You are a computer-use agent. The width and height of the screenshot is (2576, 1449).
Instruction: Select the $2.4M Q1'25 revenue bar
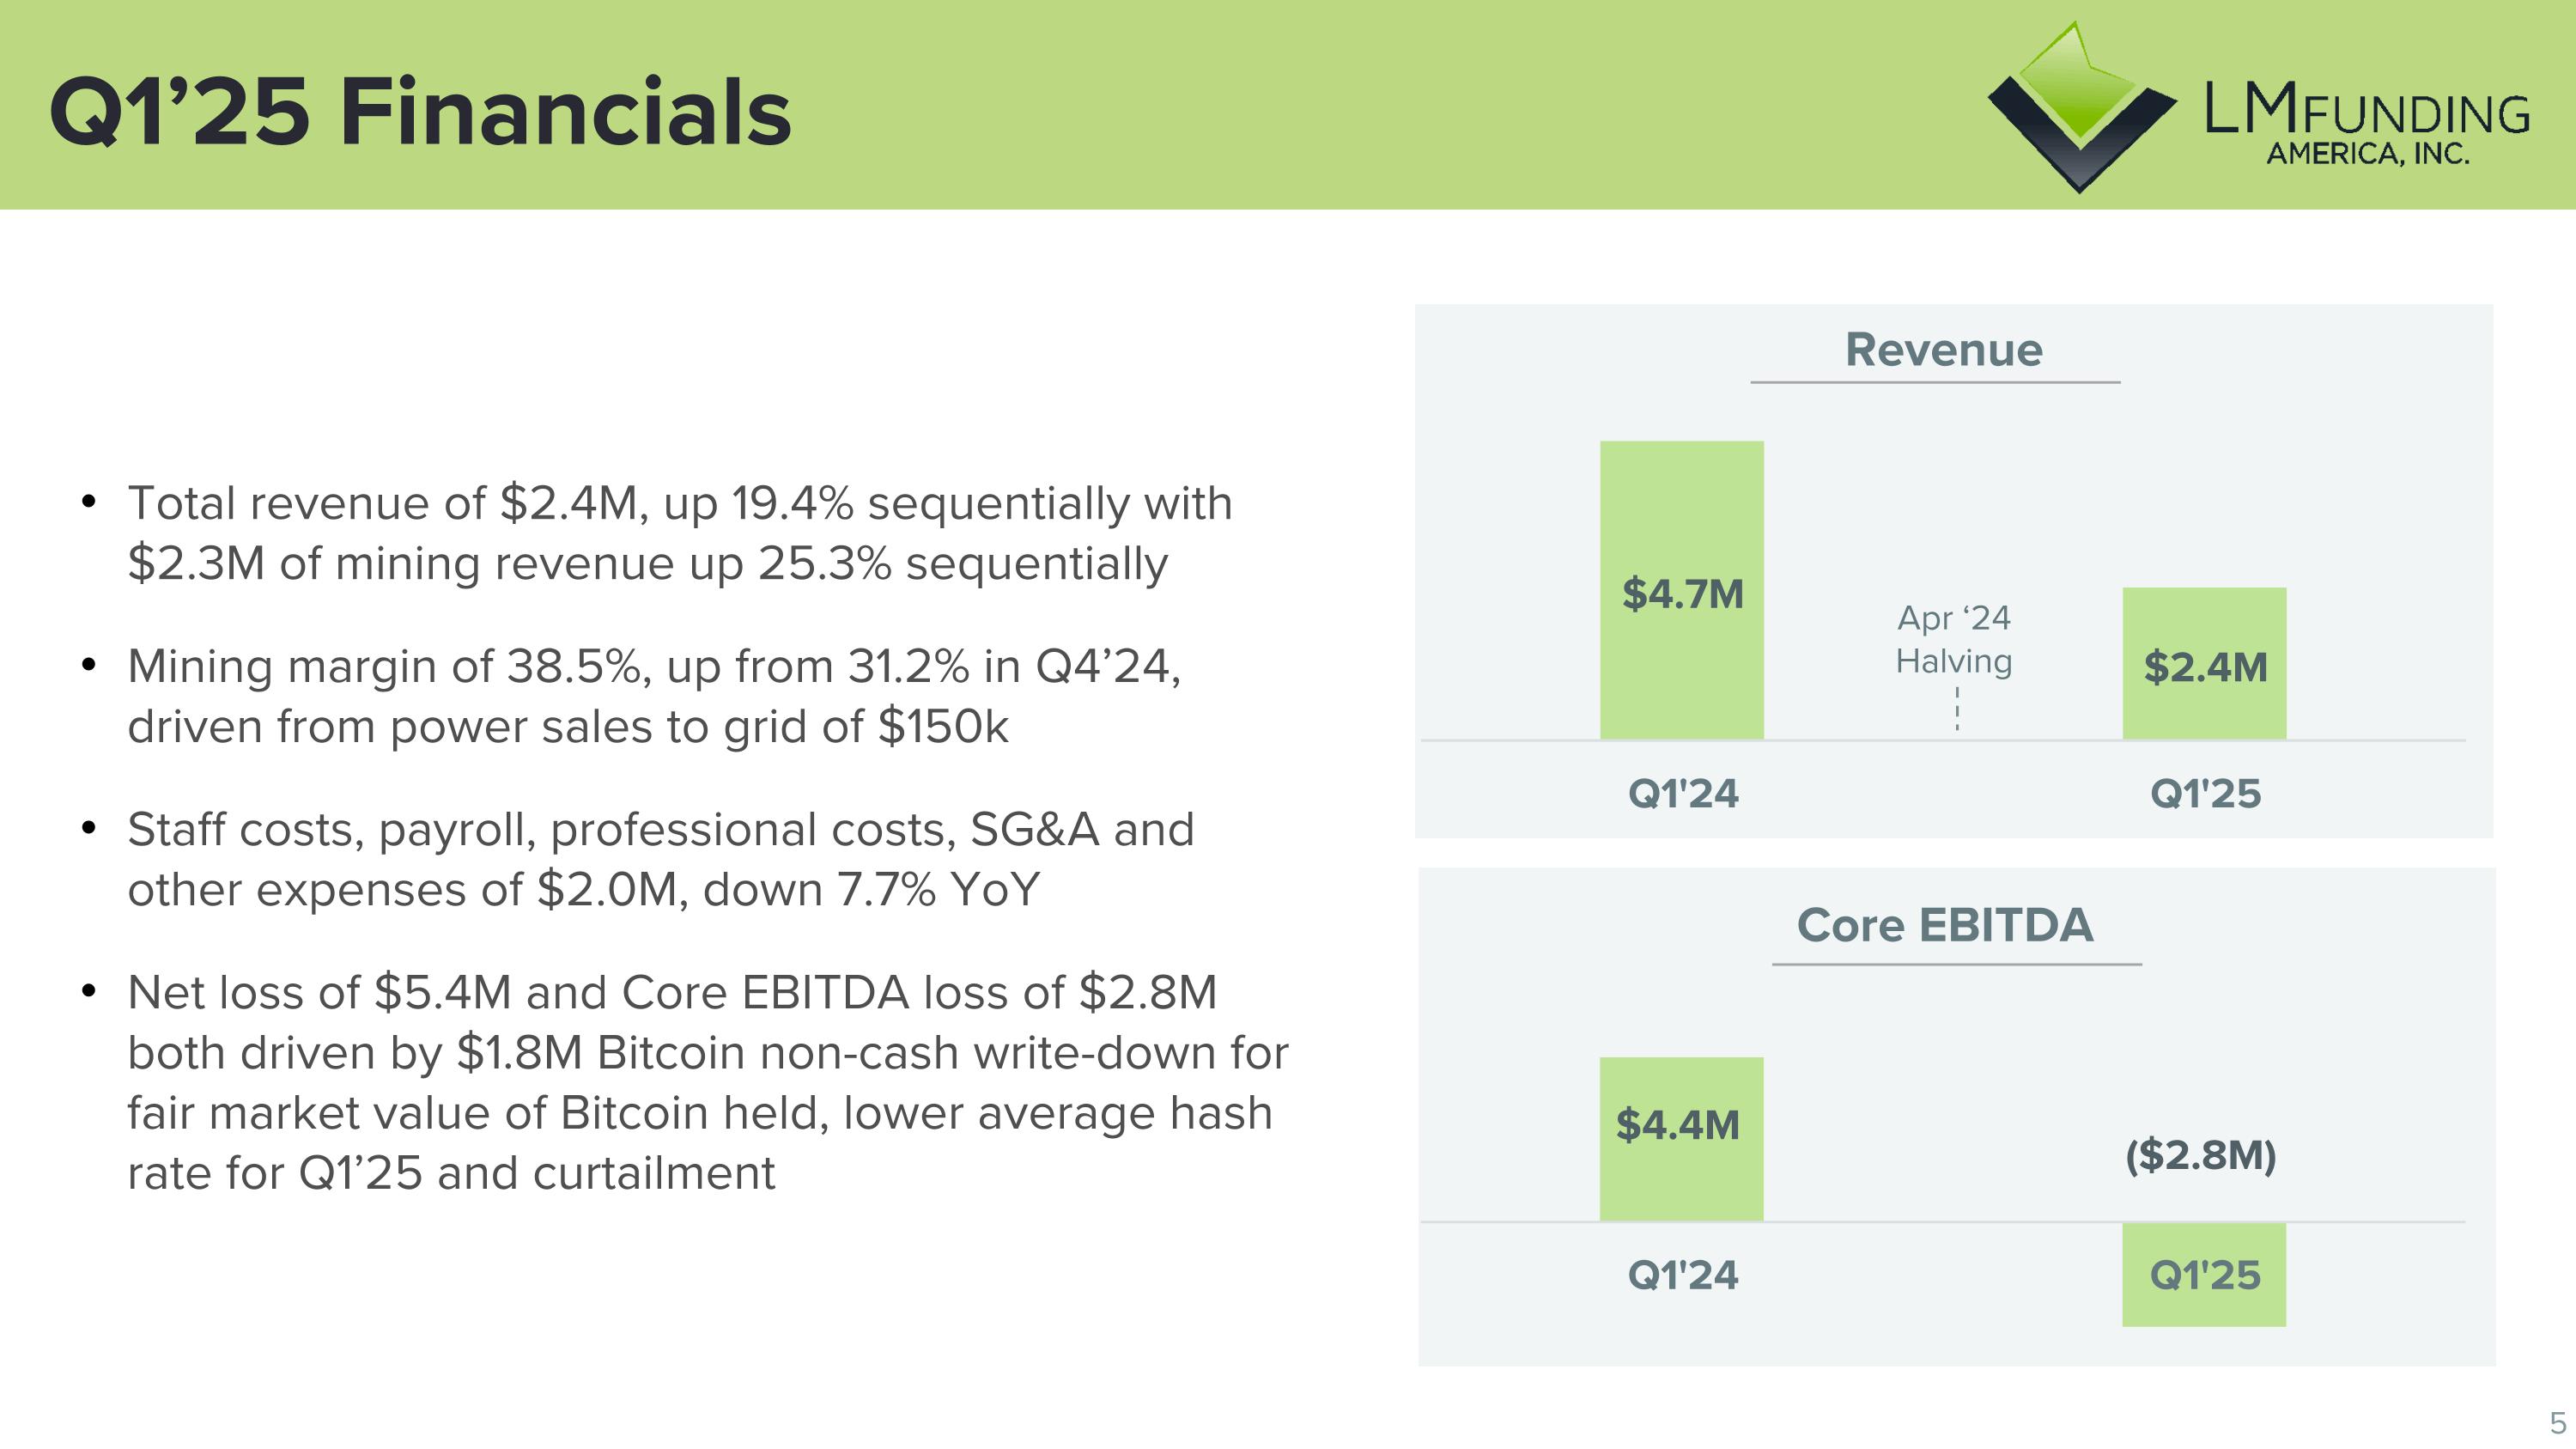2204,664
